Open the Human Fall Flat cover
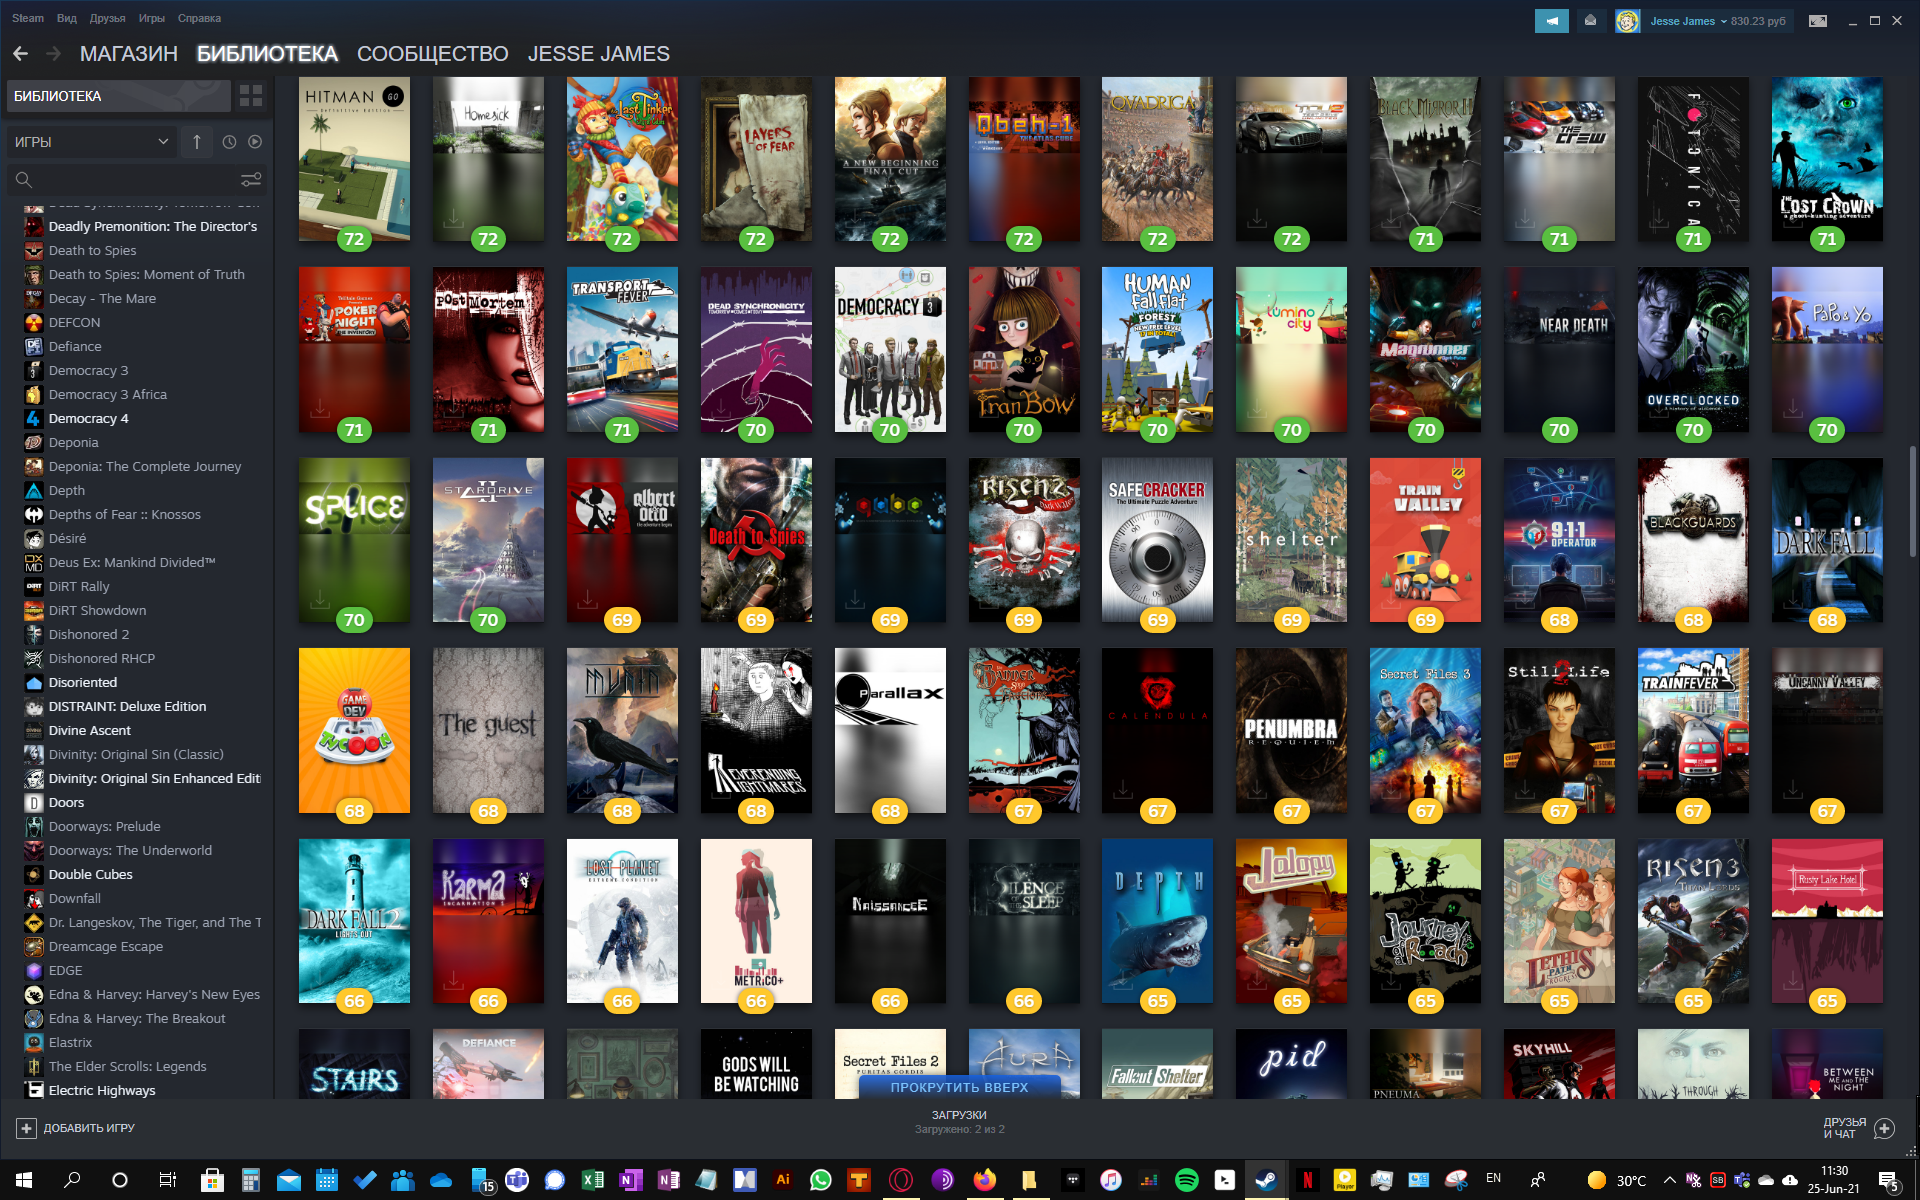Screen dimensions: 1920x1200 1157,349
